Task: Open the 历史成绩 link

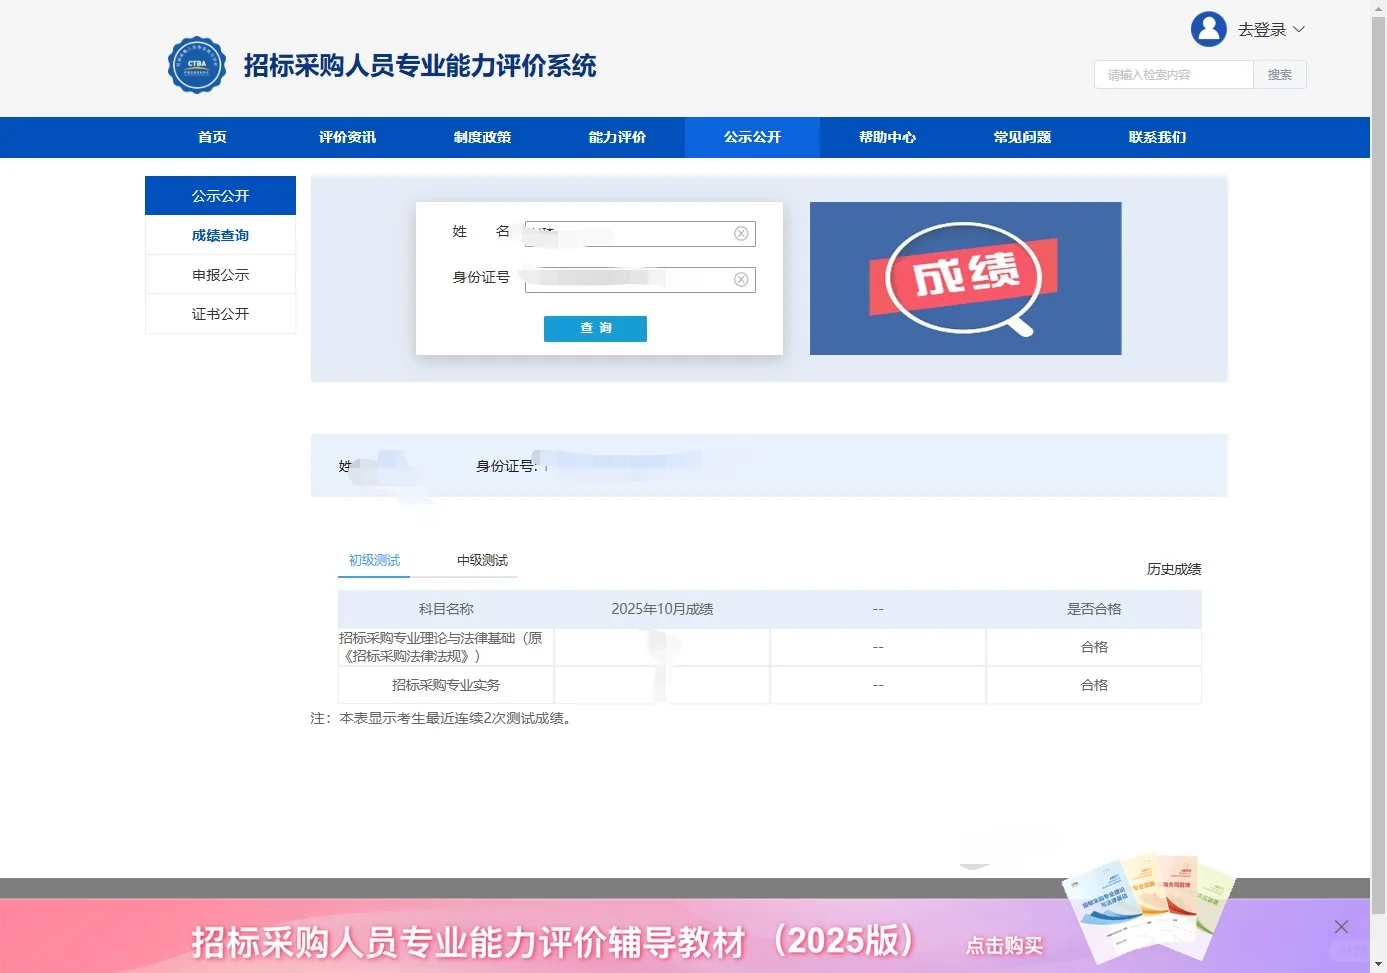Action: 1175,568
